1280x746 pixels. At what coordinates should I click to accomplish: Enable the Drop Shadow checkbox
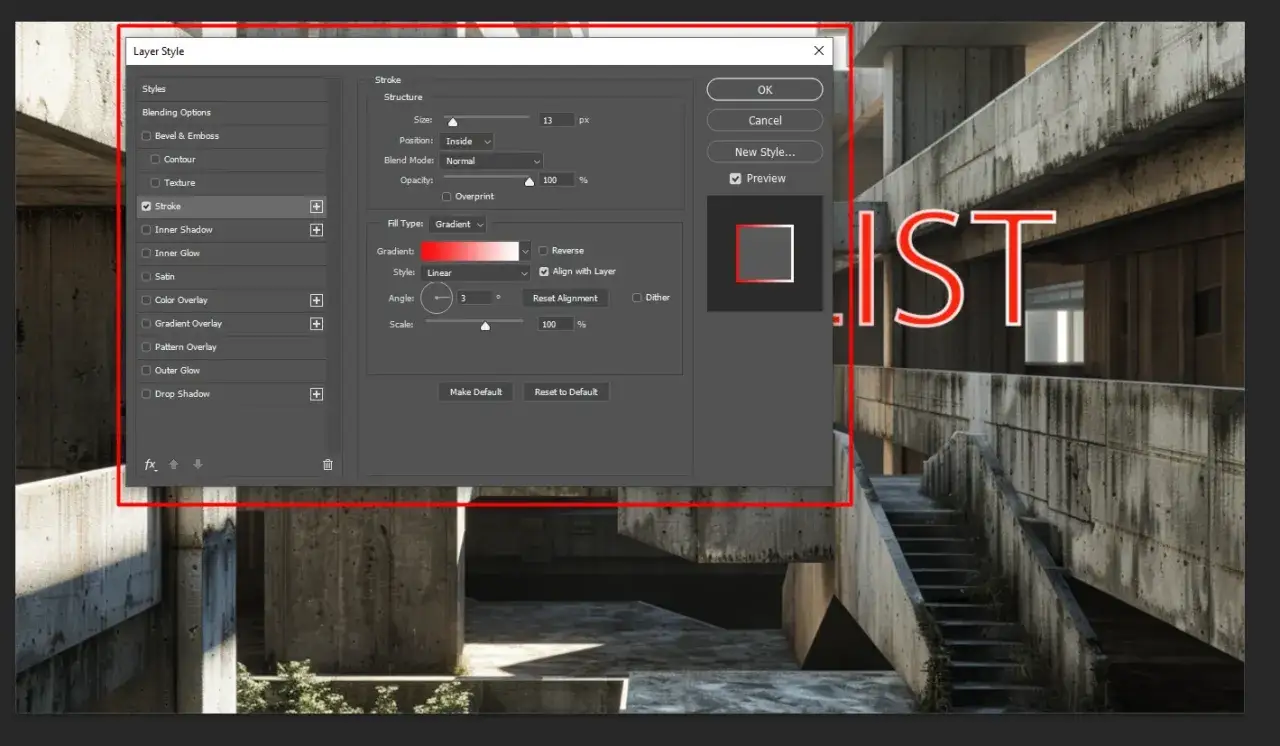tap(147, 394)
